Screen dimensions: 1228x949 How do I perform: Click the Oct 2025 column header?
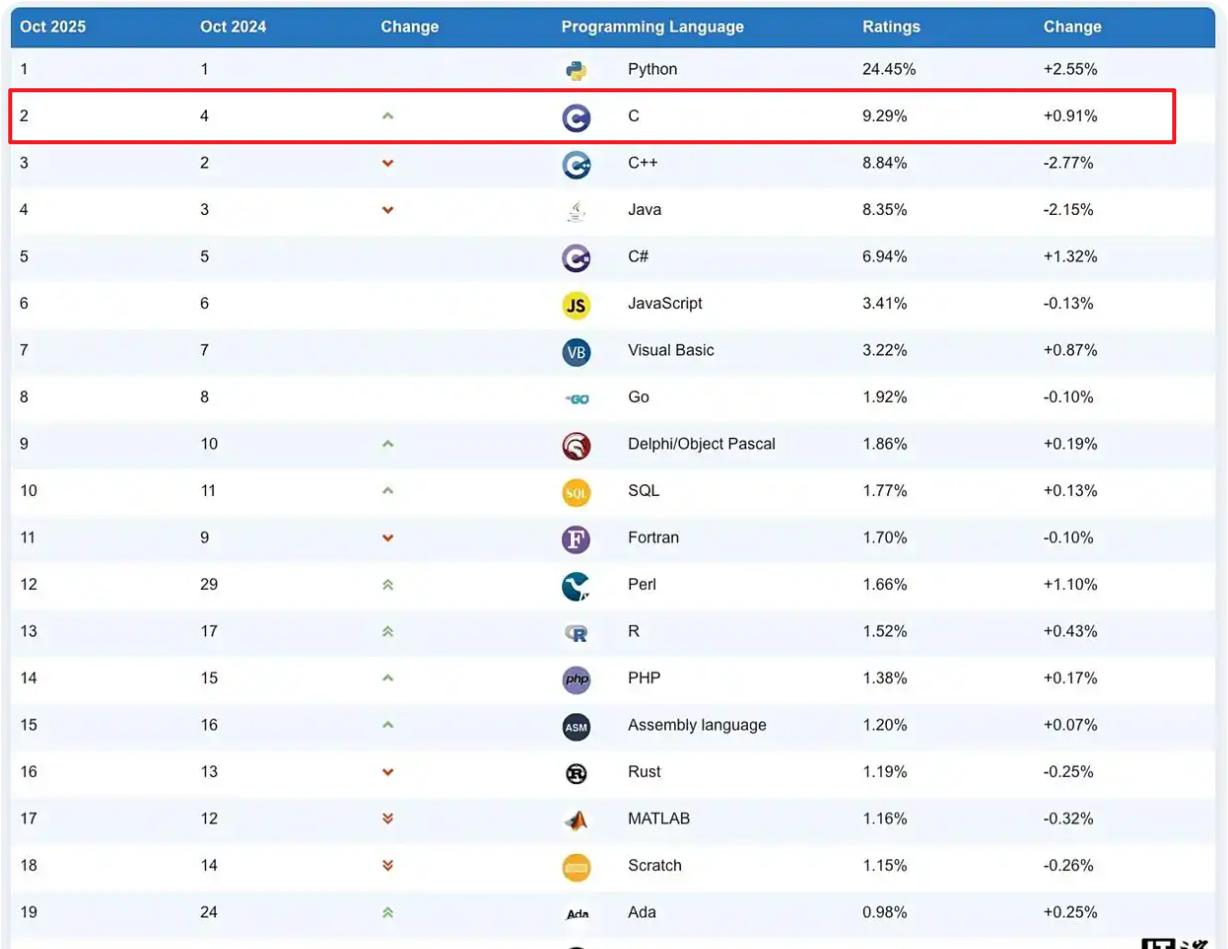53,27
